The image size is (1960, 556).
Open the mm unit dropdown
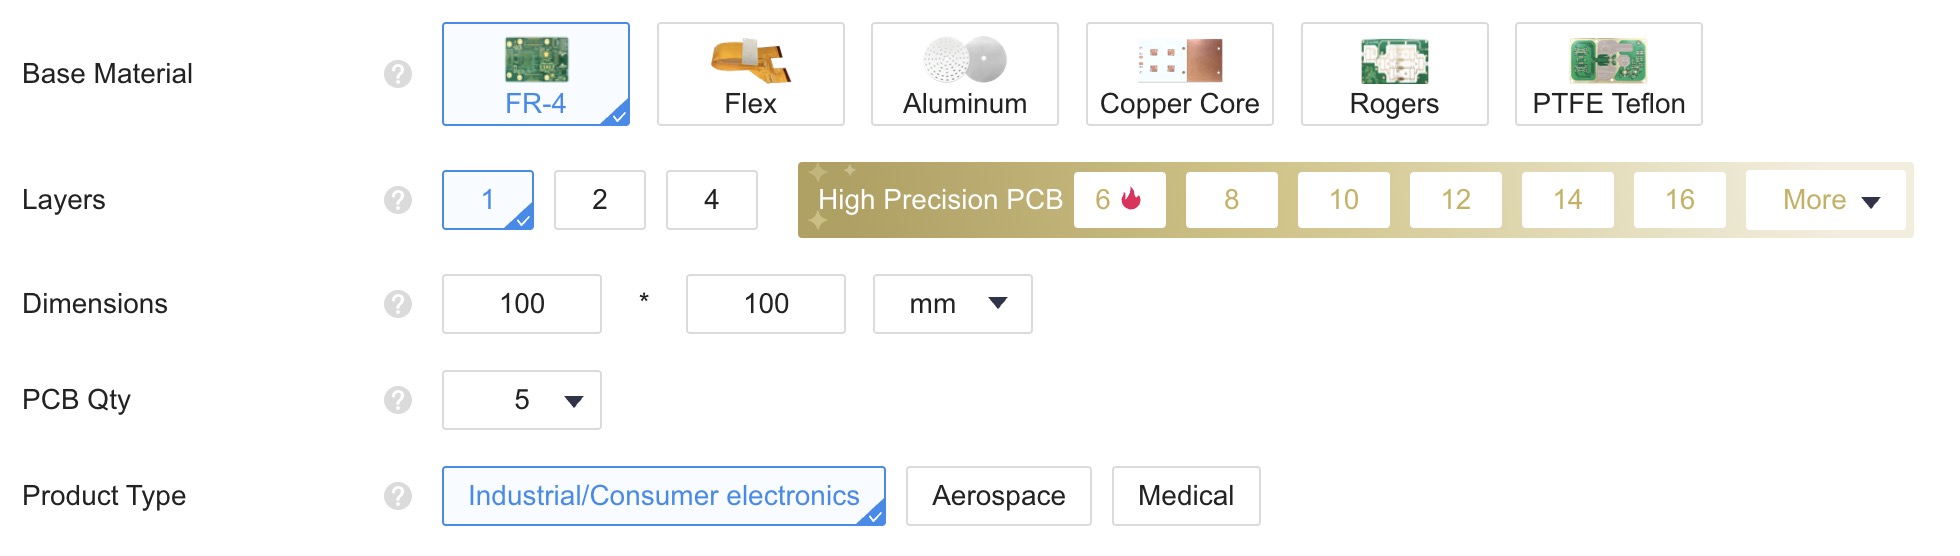coord(952,304)
